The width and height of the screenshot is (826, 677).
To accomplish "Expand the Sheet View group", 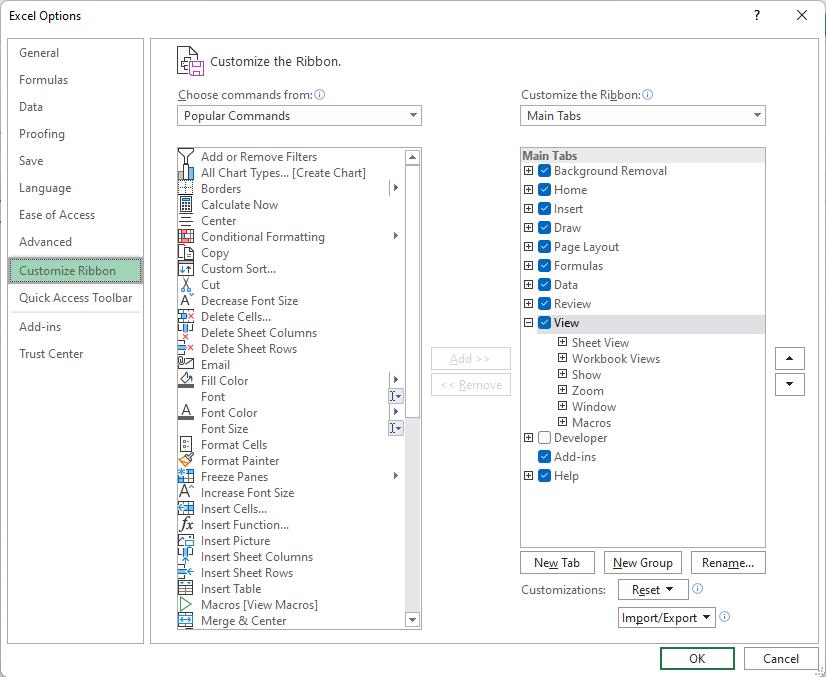I will click(563, 342).
